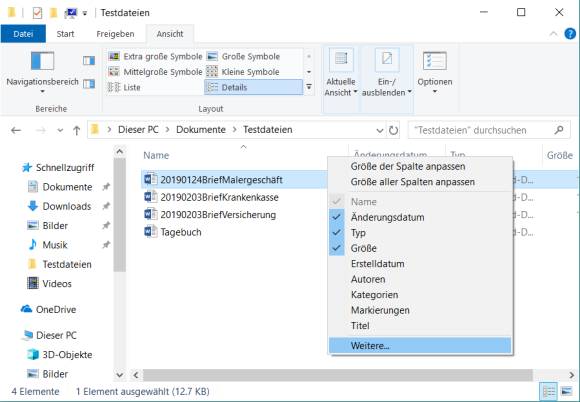Switch to Kleine Symbole layout
The width and height of the screenshot is (580, 402).
tap(243, 72)
